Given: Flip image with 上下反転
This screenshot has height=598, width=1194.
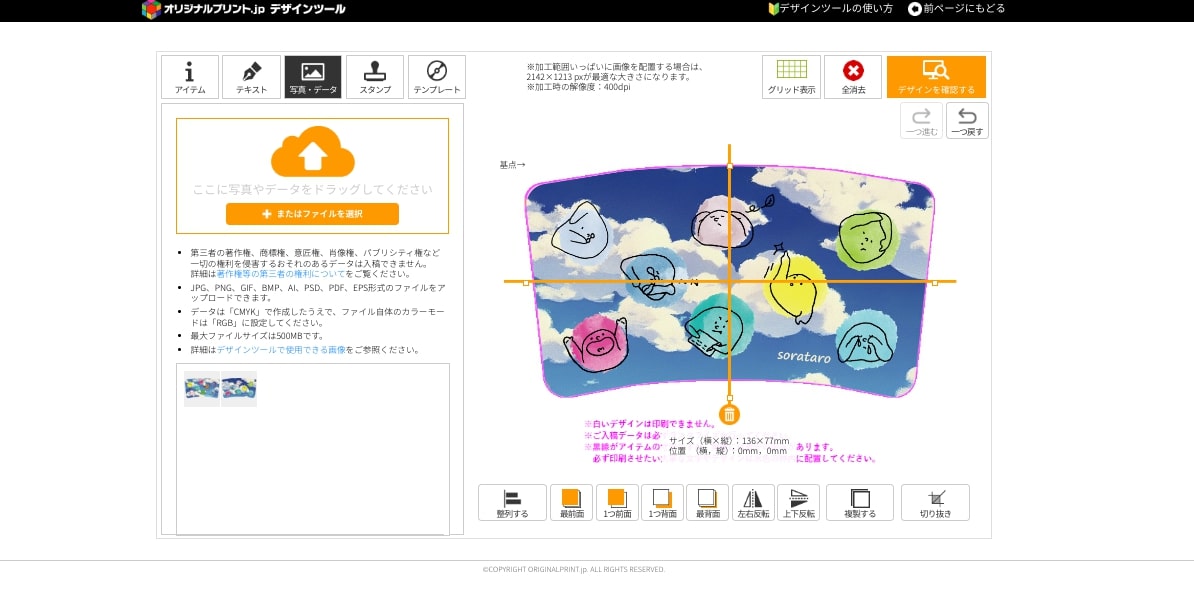Looking at the screenshot, I should (x=799, y=503).
